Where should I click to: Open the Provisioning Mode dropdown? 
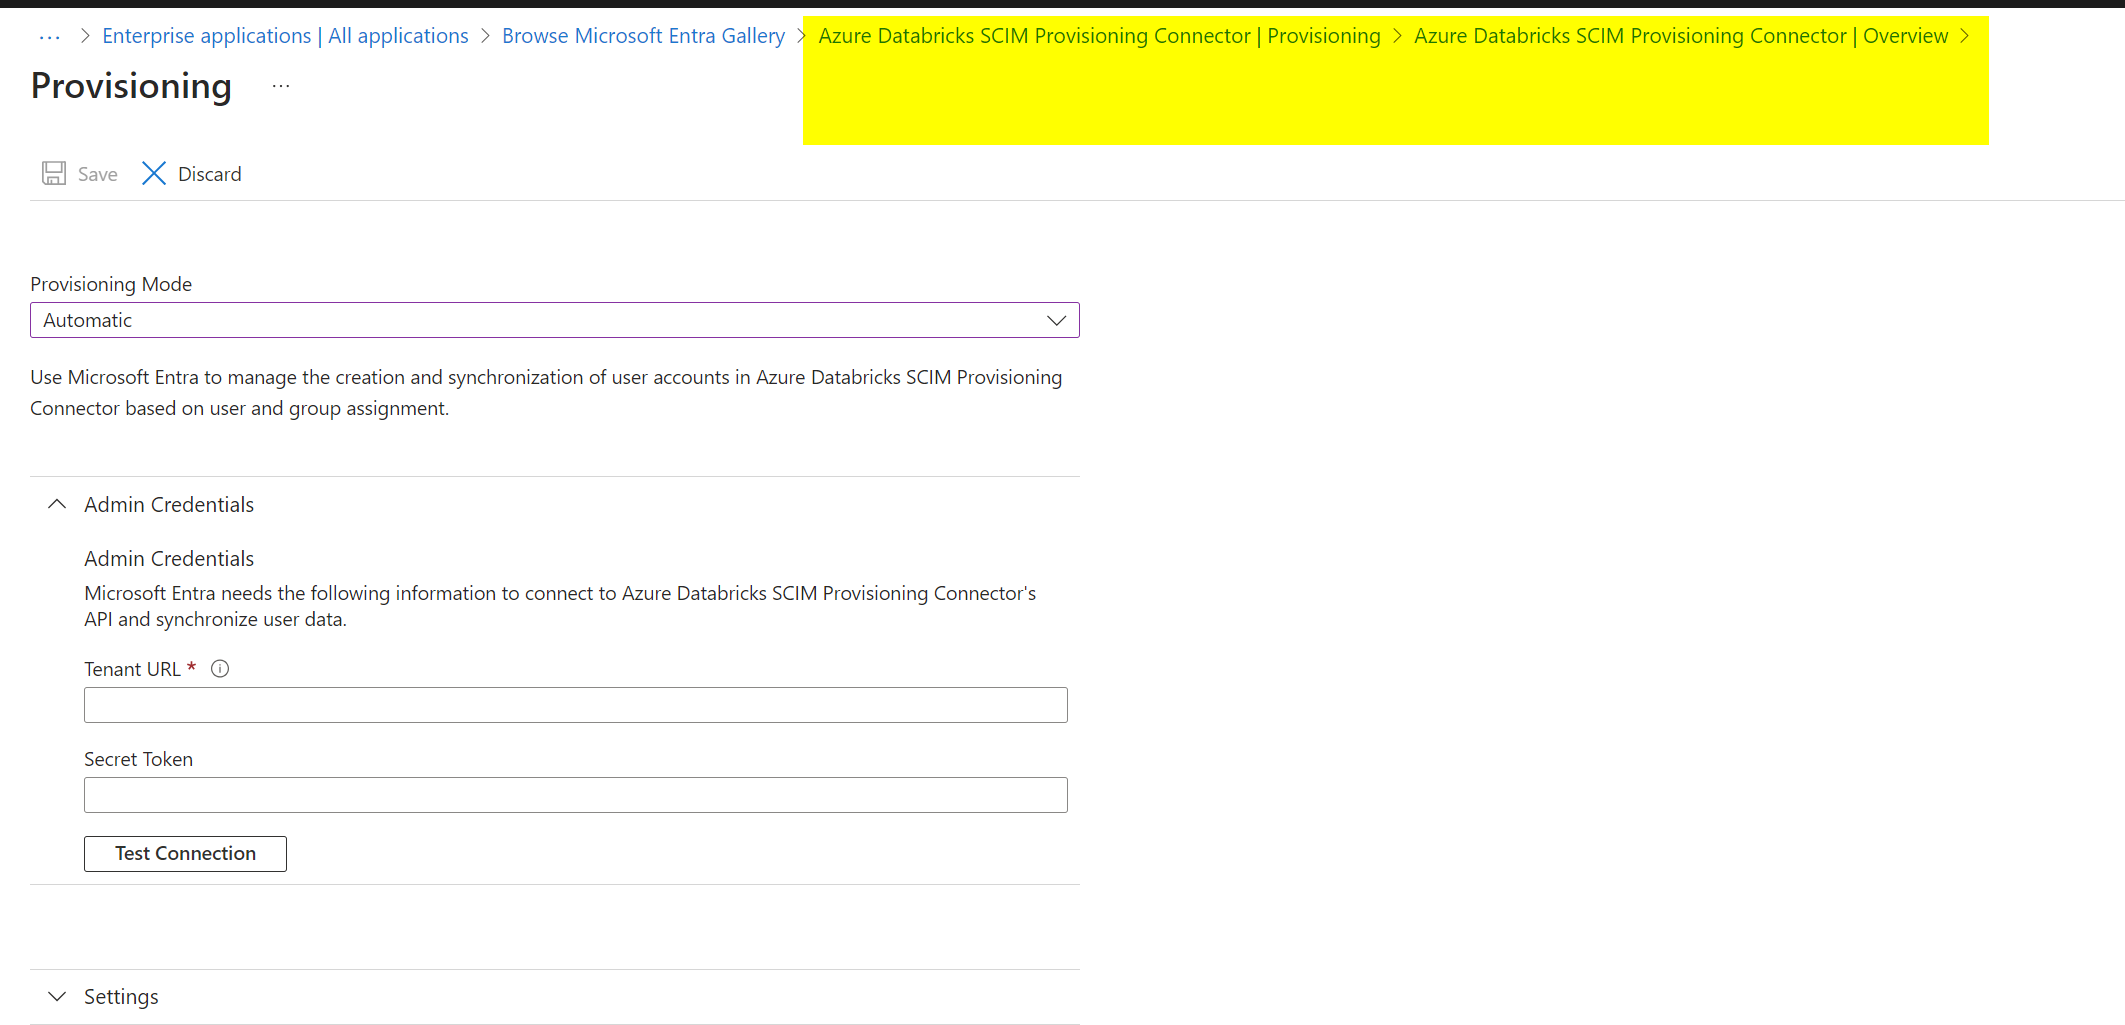(x=555, y=320)
